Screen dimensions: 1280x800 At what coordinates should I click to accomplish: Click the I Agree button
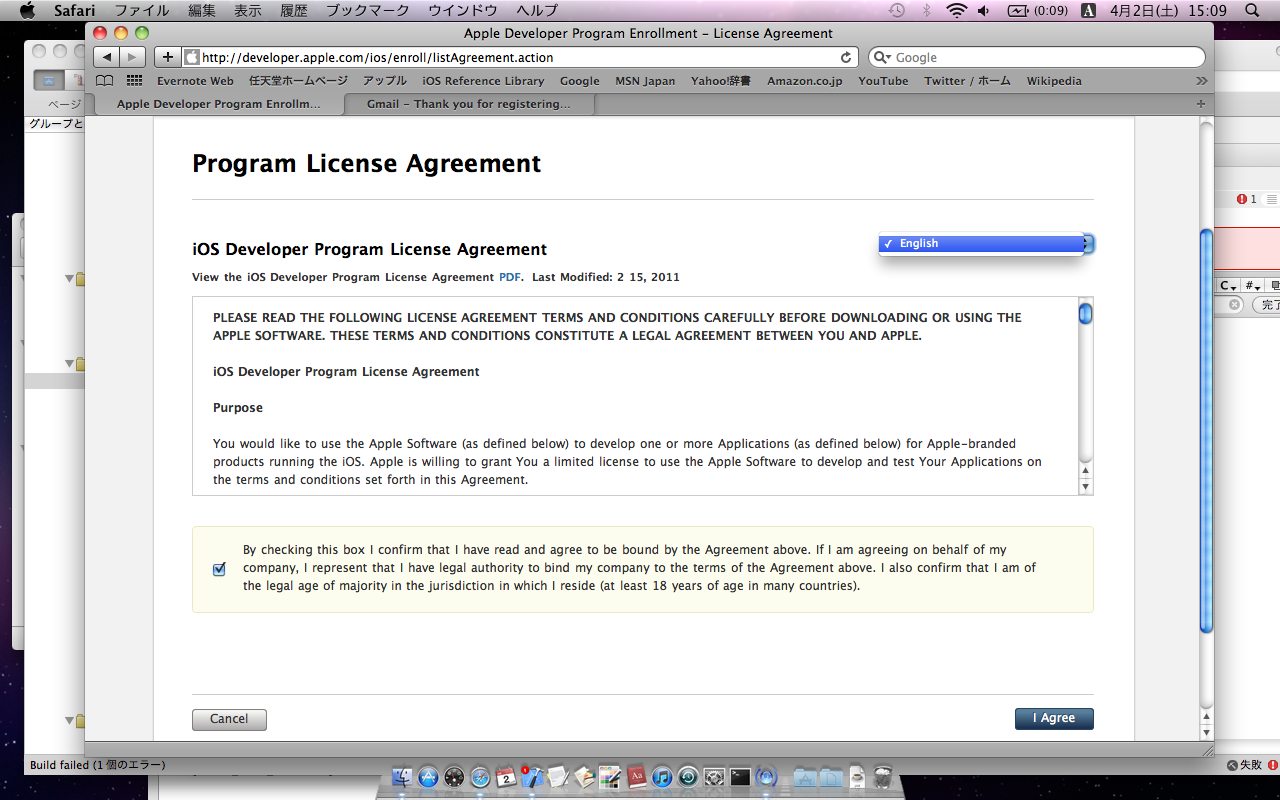(x=1054, y=719)
